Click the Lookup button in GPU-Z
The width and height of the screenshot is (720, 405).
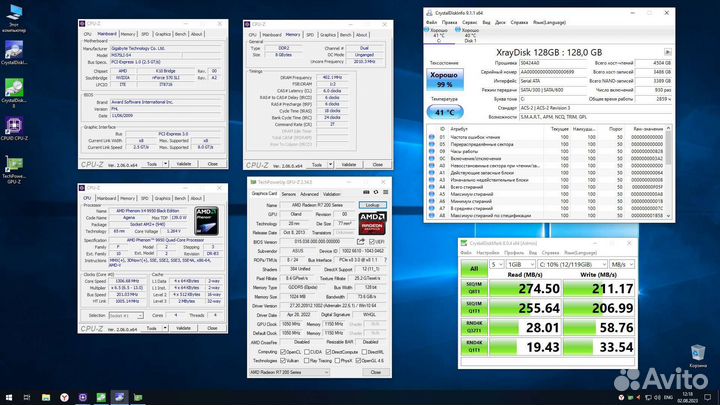coord(372,205)
